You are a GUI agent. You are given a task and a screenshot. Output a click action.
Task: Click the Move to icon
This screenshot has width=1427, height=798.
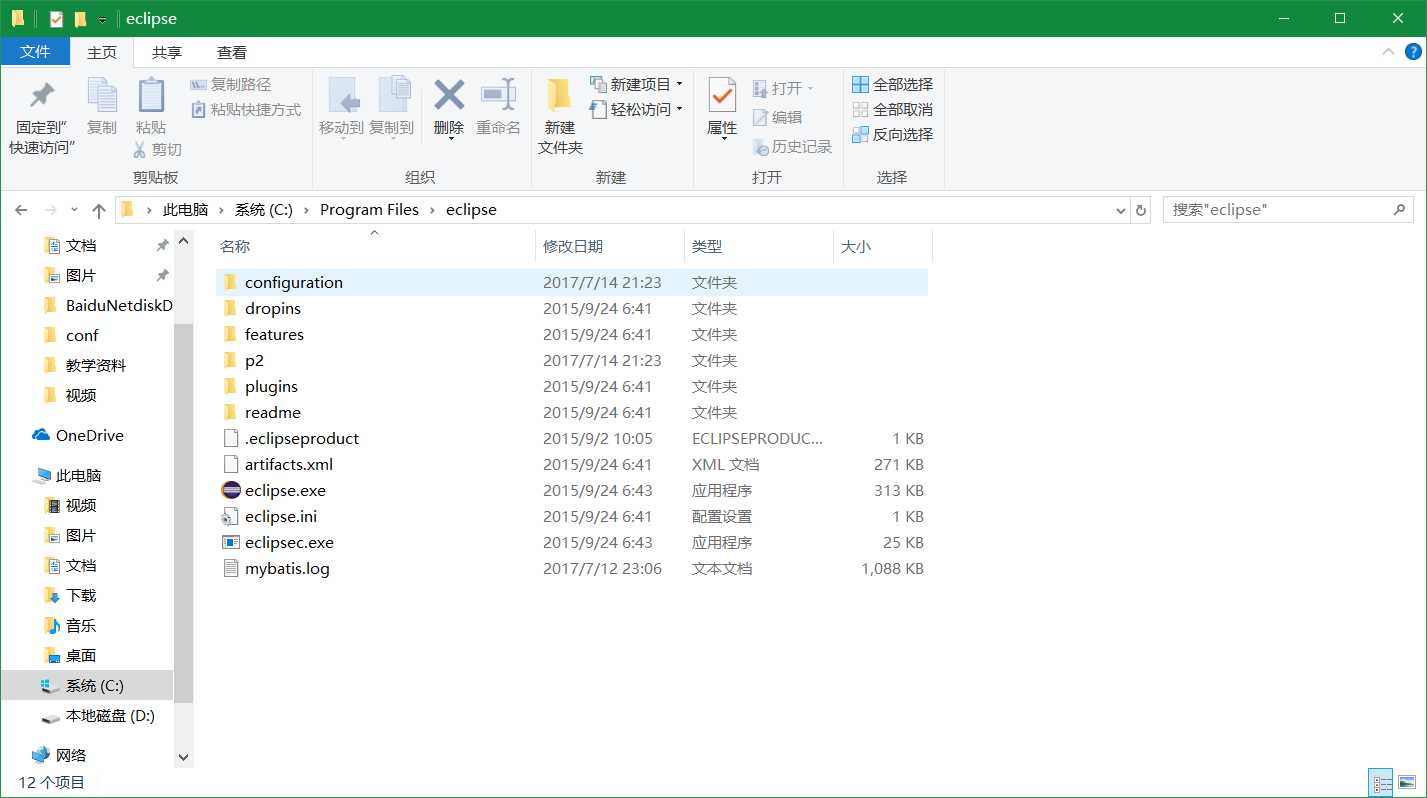(343, 96)
